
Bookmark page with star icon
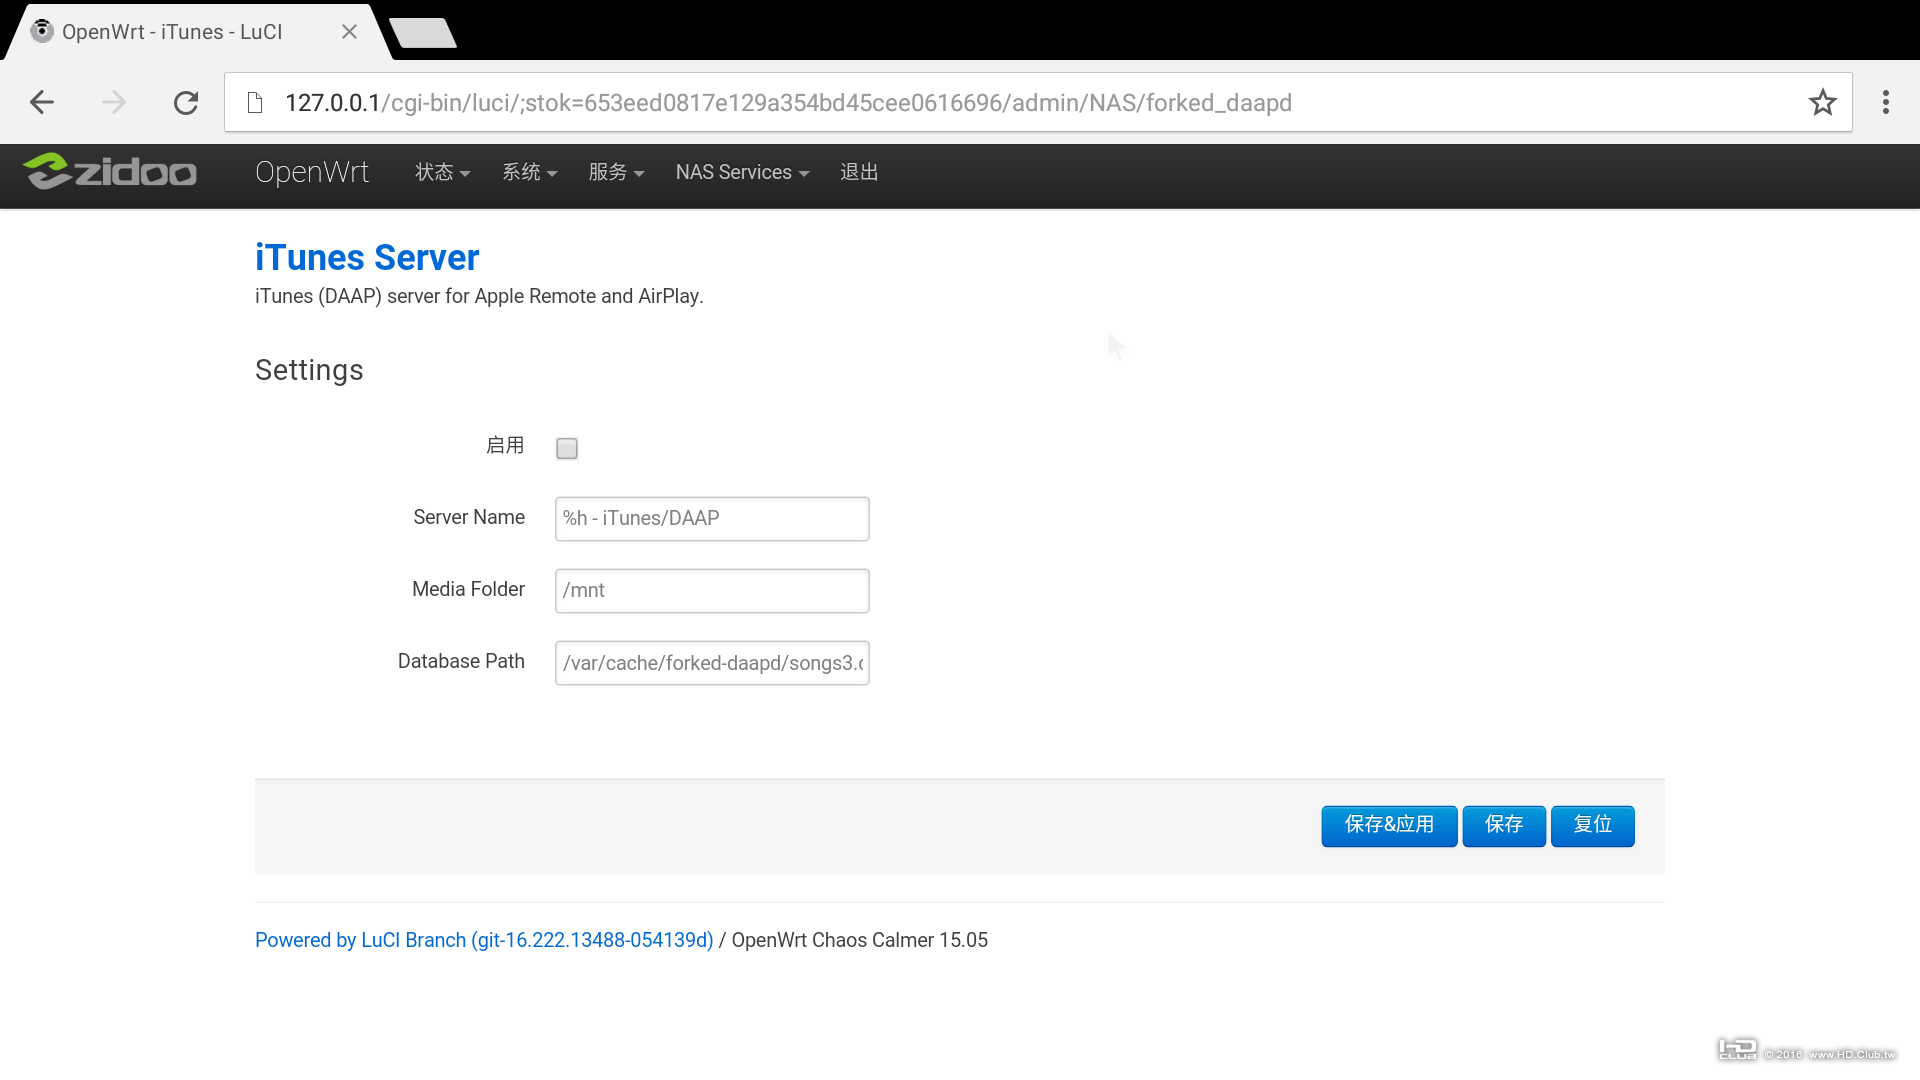(1822, 102)
